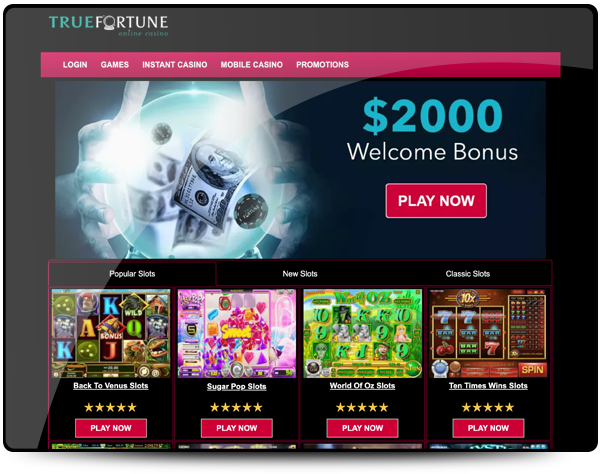Open Ten Times Wins Slots thumbnail
600x474 pixels.
(x=488, y=334)
